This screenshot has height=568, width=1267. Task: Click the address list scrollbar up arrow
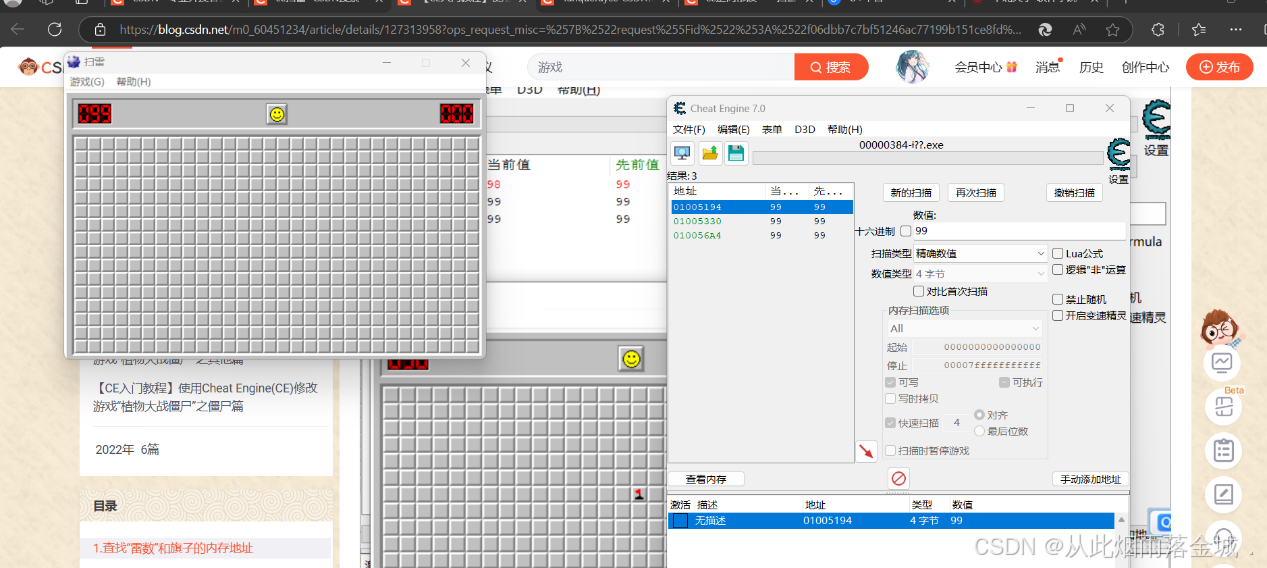[1122, 520]
